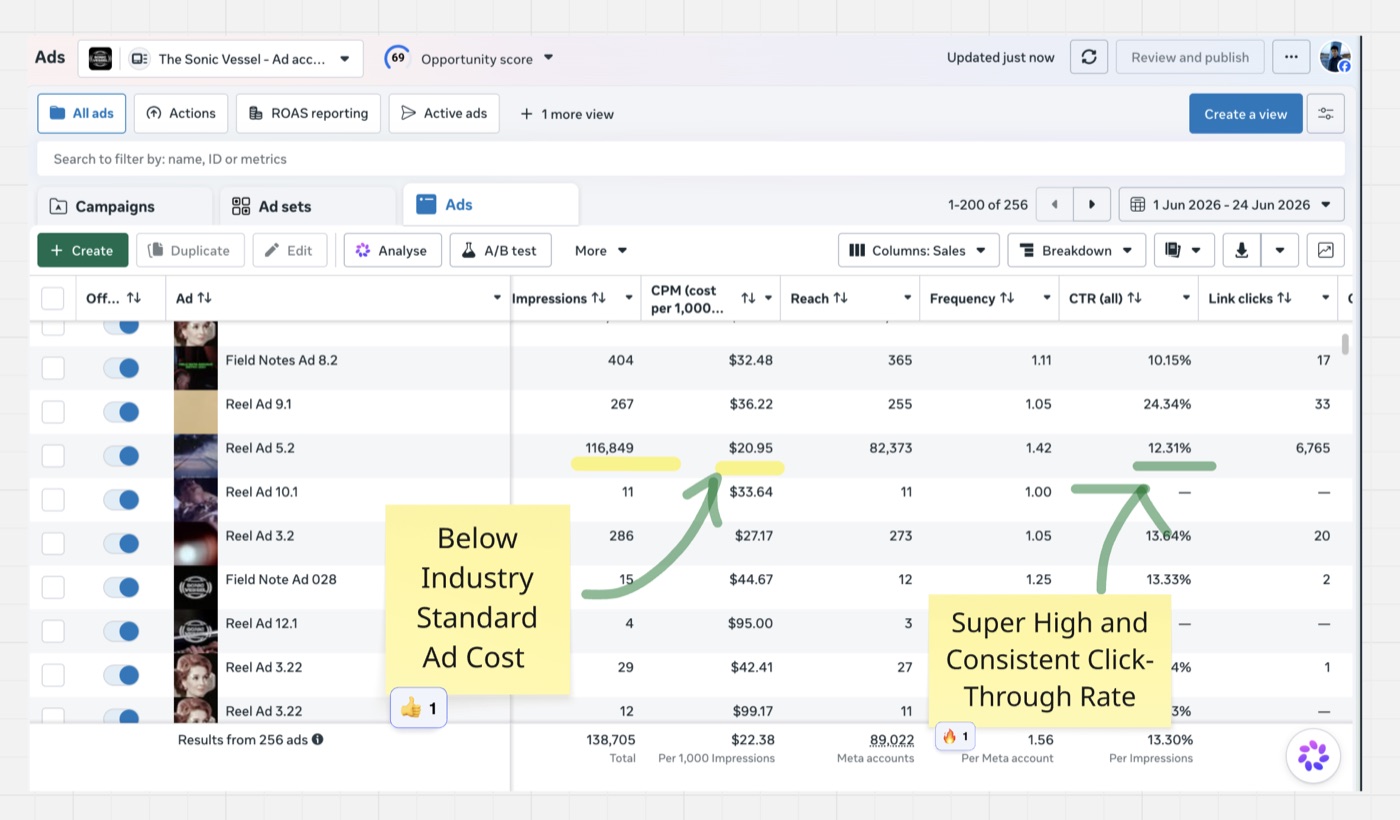Turn off the Reel Ad 12.1 toggle

(x=121, y=631)
